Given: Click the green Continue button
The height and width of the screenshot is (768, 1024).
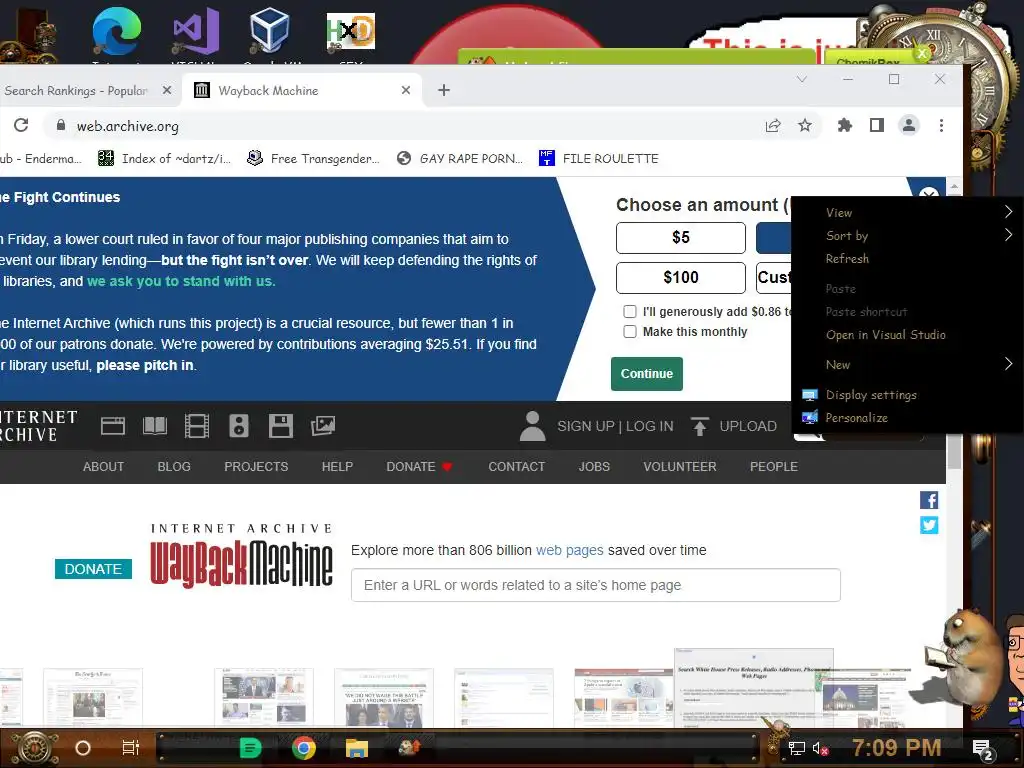Looking at the screenshot, I should (647, 374).
